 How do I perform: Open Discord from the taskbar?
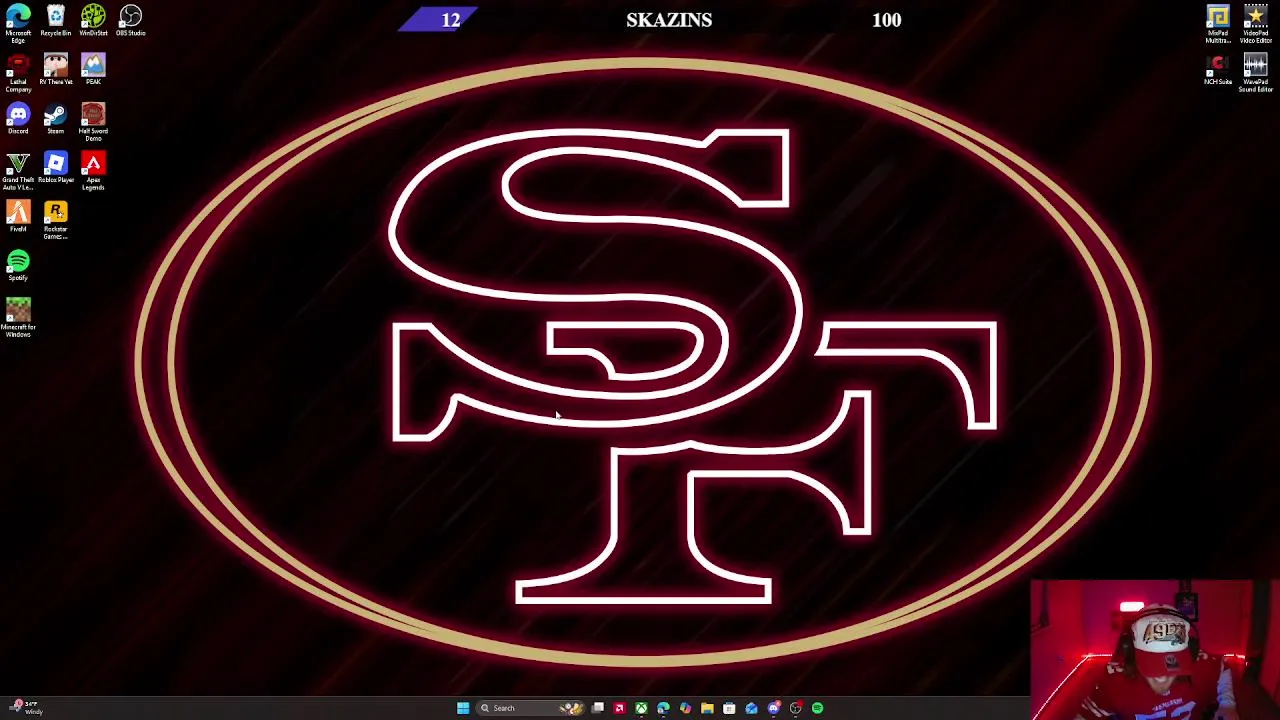tap(773, 708)
